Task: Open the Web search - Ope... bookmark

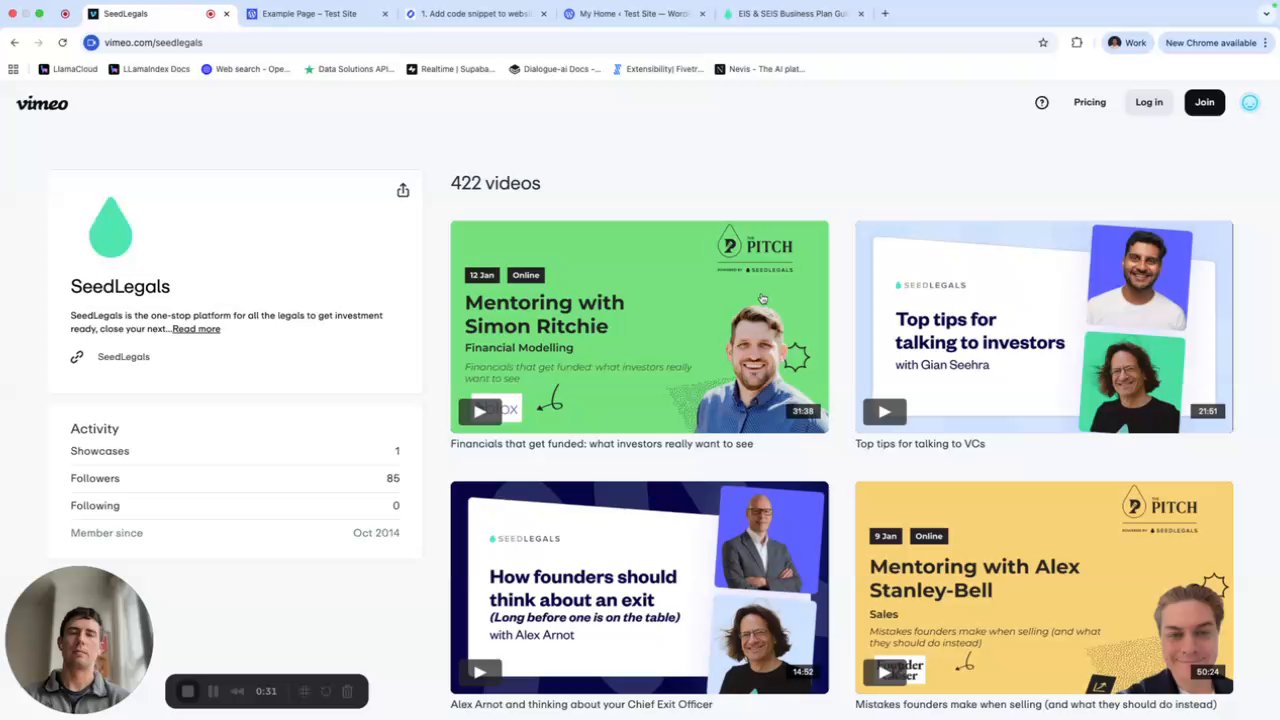Action: (x=245, y=69)
